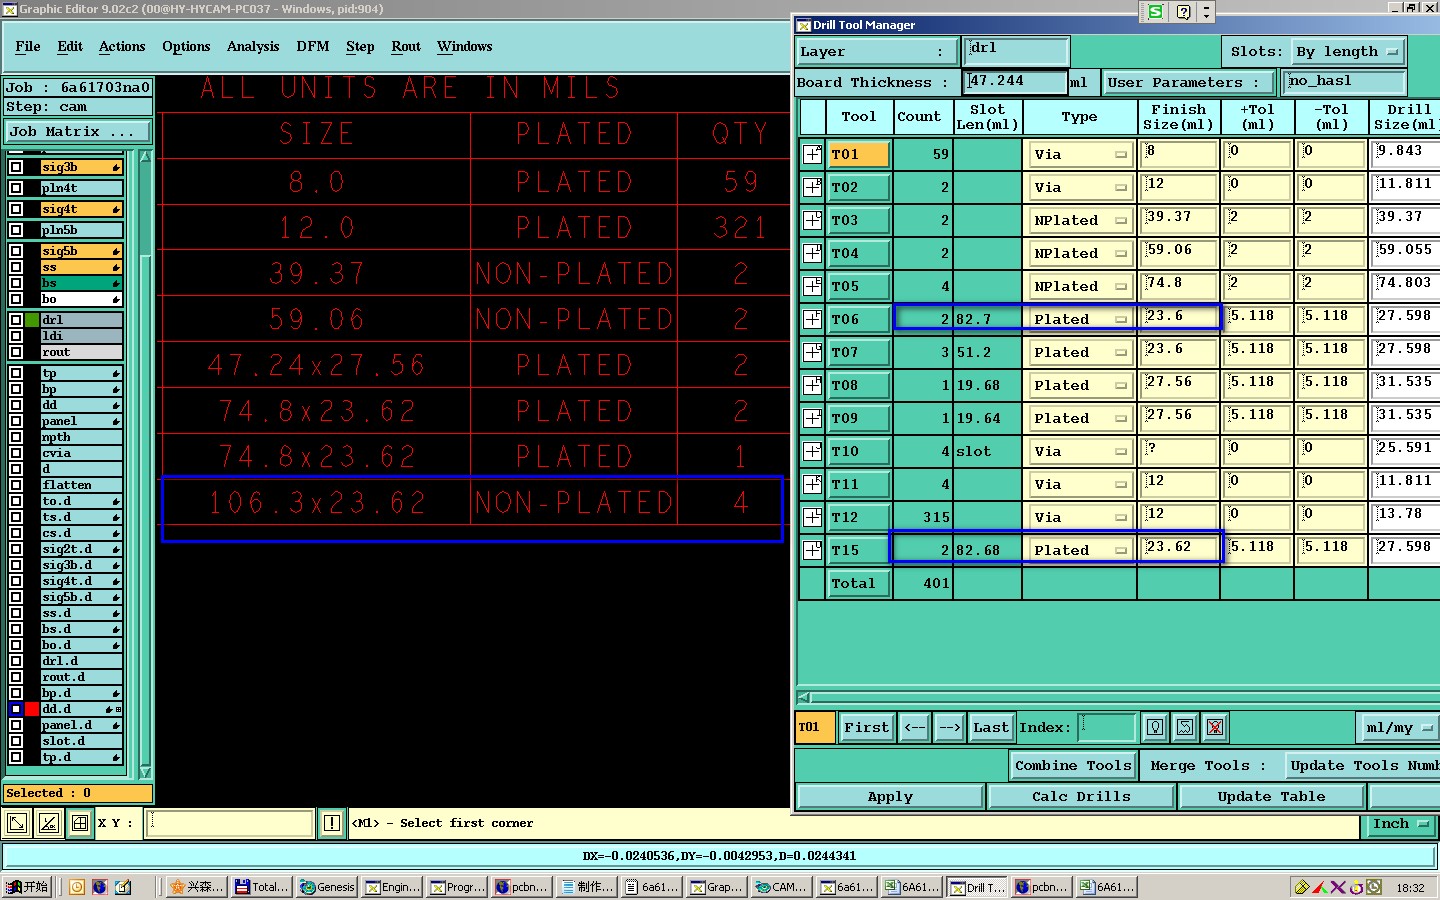Click green color swatch of drl layer
Image resolution: width=1440 pixels, height=900 pixels.
pyautogui.click(x=32, y=320)
